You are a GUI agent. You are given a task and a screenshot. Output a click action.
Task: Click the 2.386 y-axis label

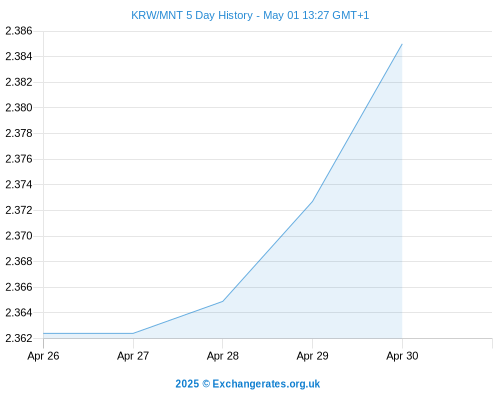coord(19,31)
